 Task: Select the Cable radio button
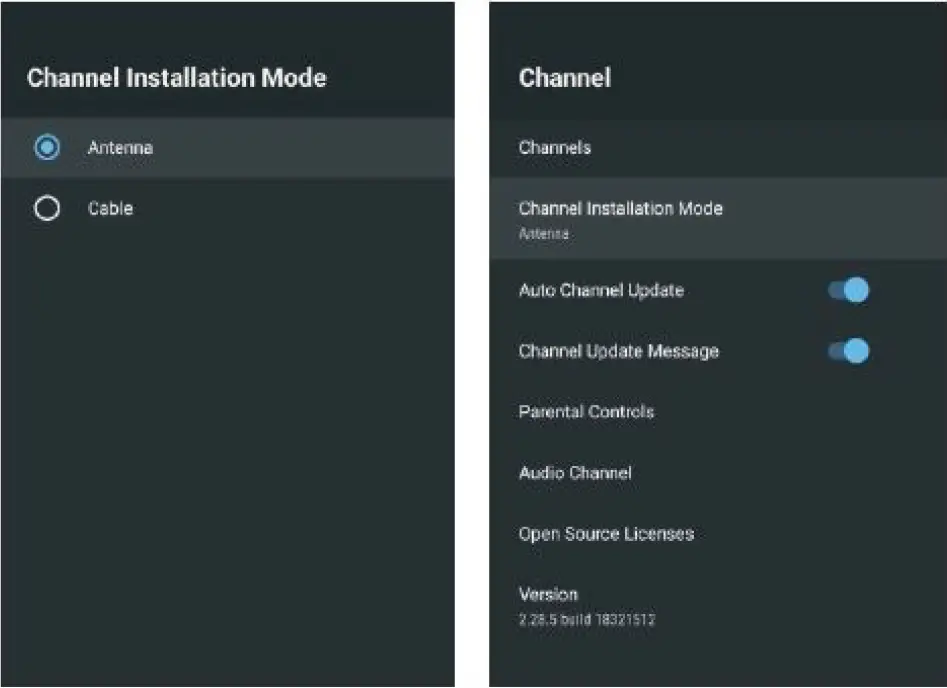pos(46,209)
